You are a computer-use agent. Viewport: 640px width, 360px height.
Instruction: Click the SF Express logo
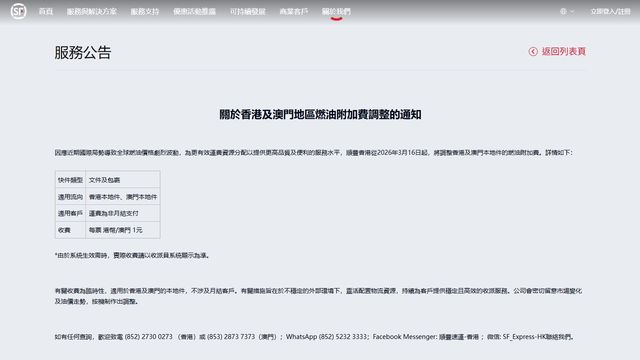click(x=18, y=11)
